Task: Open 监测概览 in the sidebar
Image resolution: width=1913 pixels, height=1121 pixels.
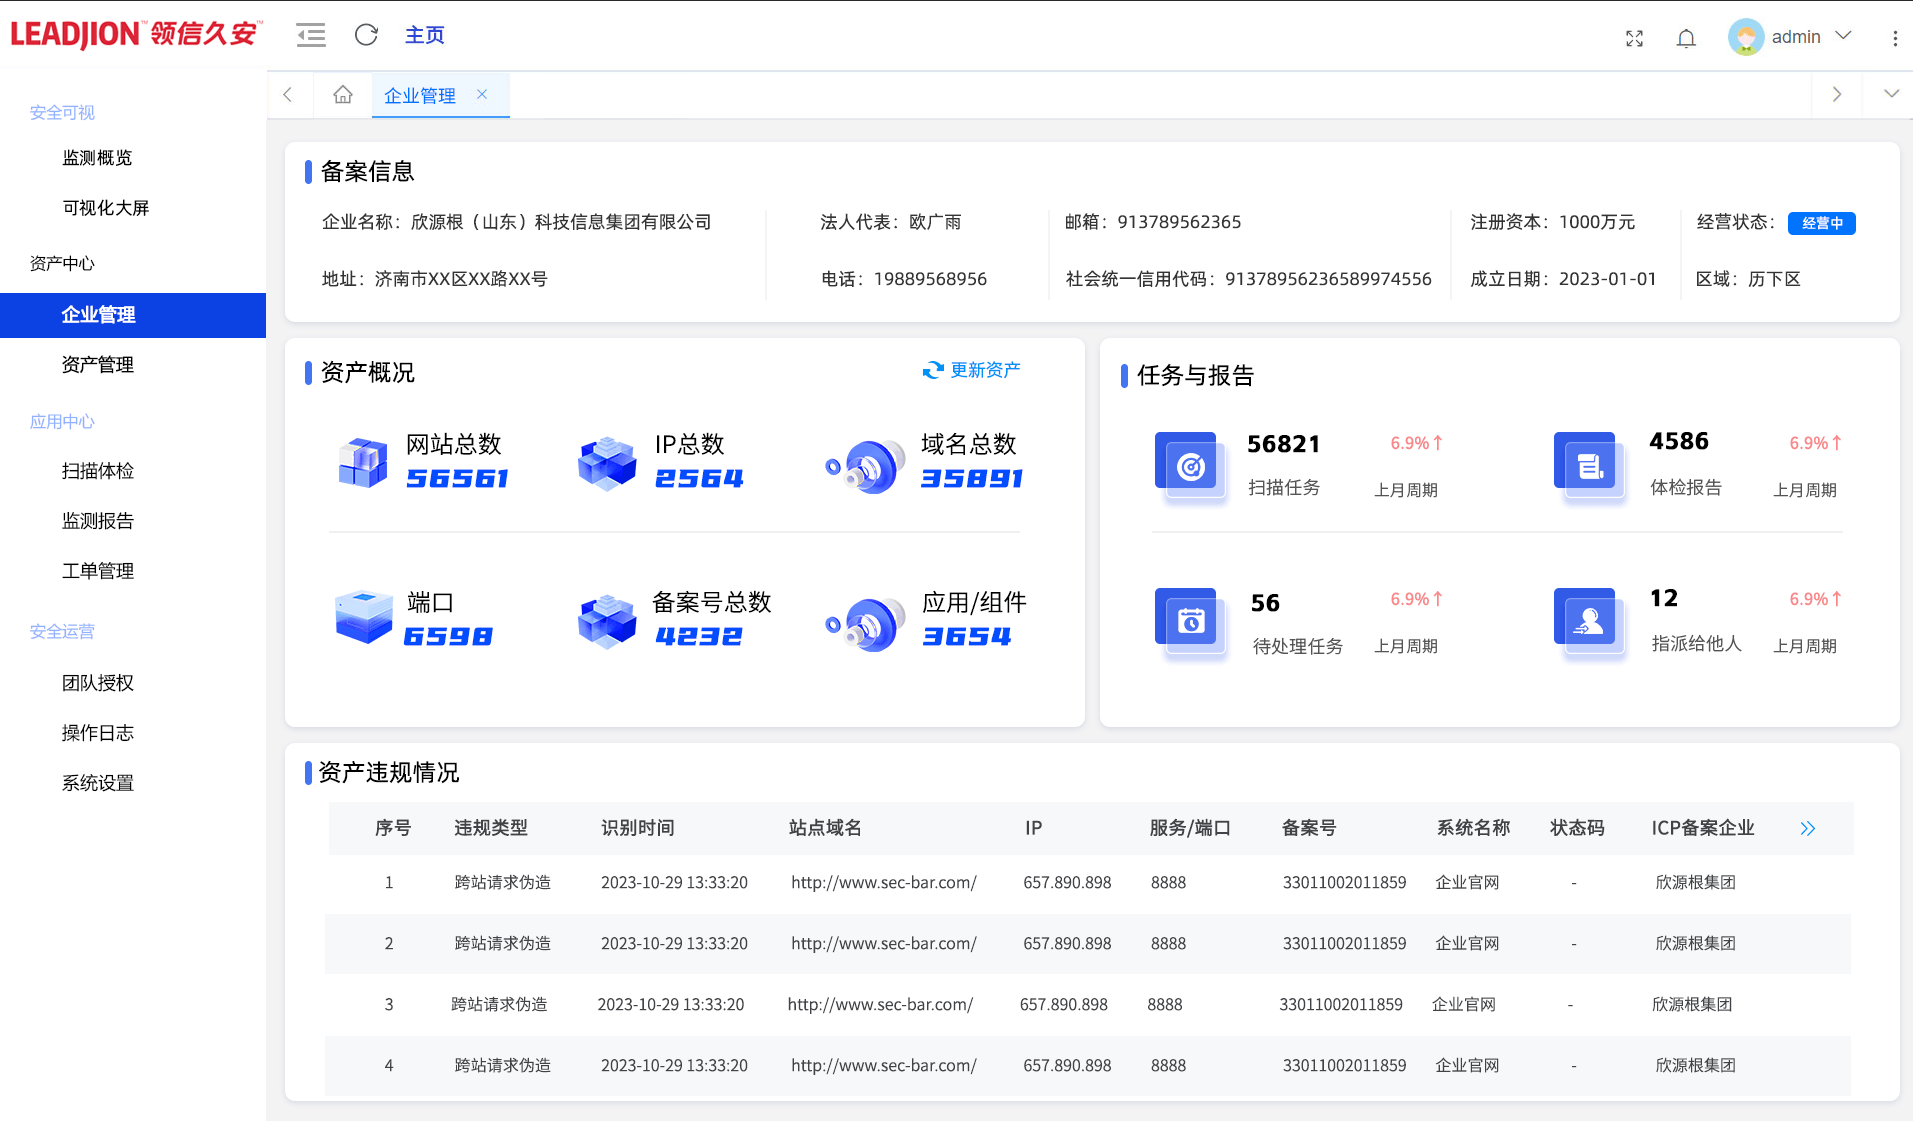Action: tap(97, 158)
